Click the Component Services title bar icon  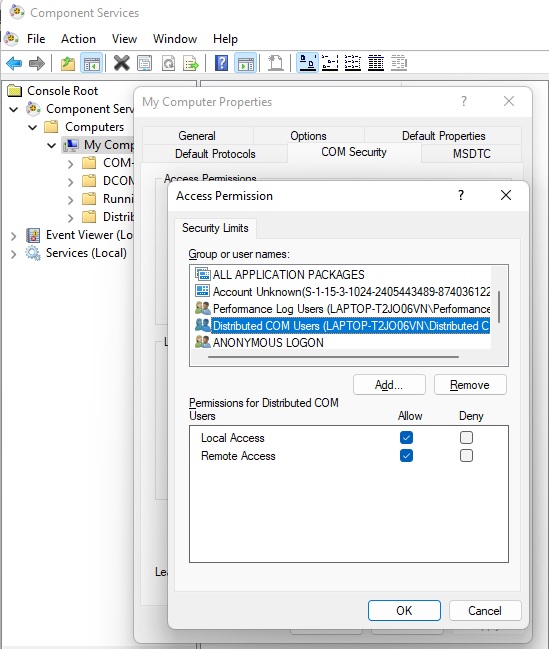17,12
